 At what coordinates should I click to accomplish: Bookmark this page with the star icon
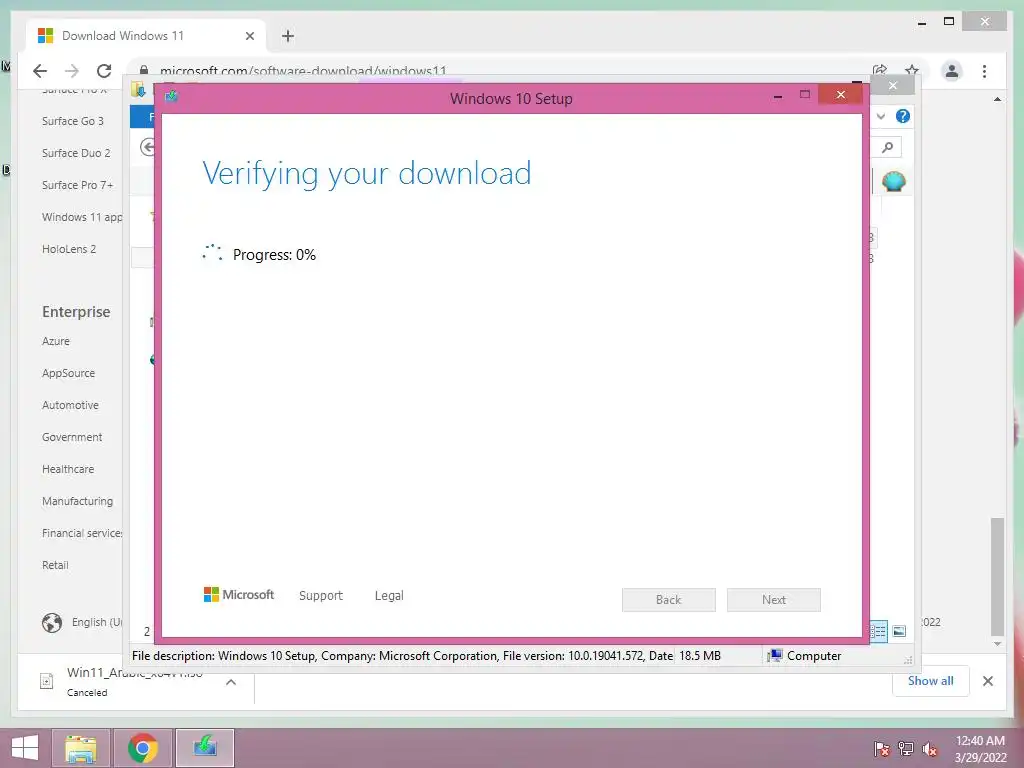pos(912,71)
